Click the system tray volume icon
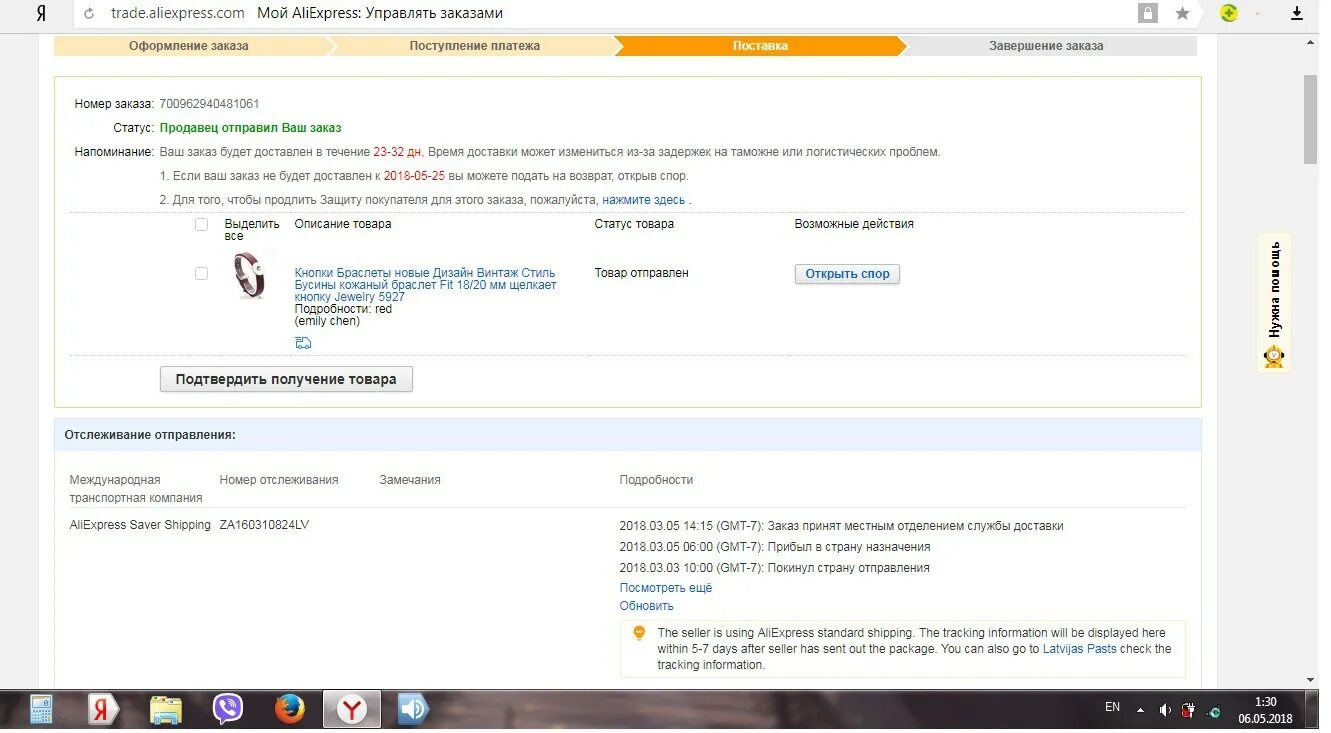This screenshot has height=733, width=1331. (x=1165, y=710)
